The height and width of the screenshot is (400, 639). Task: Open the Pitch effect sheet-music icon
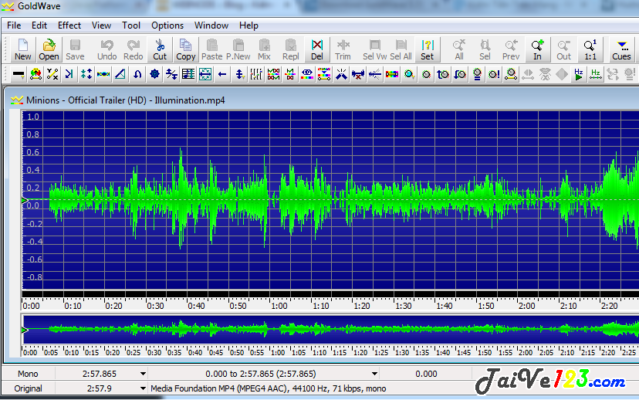click(188, 74)
